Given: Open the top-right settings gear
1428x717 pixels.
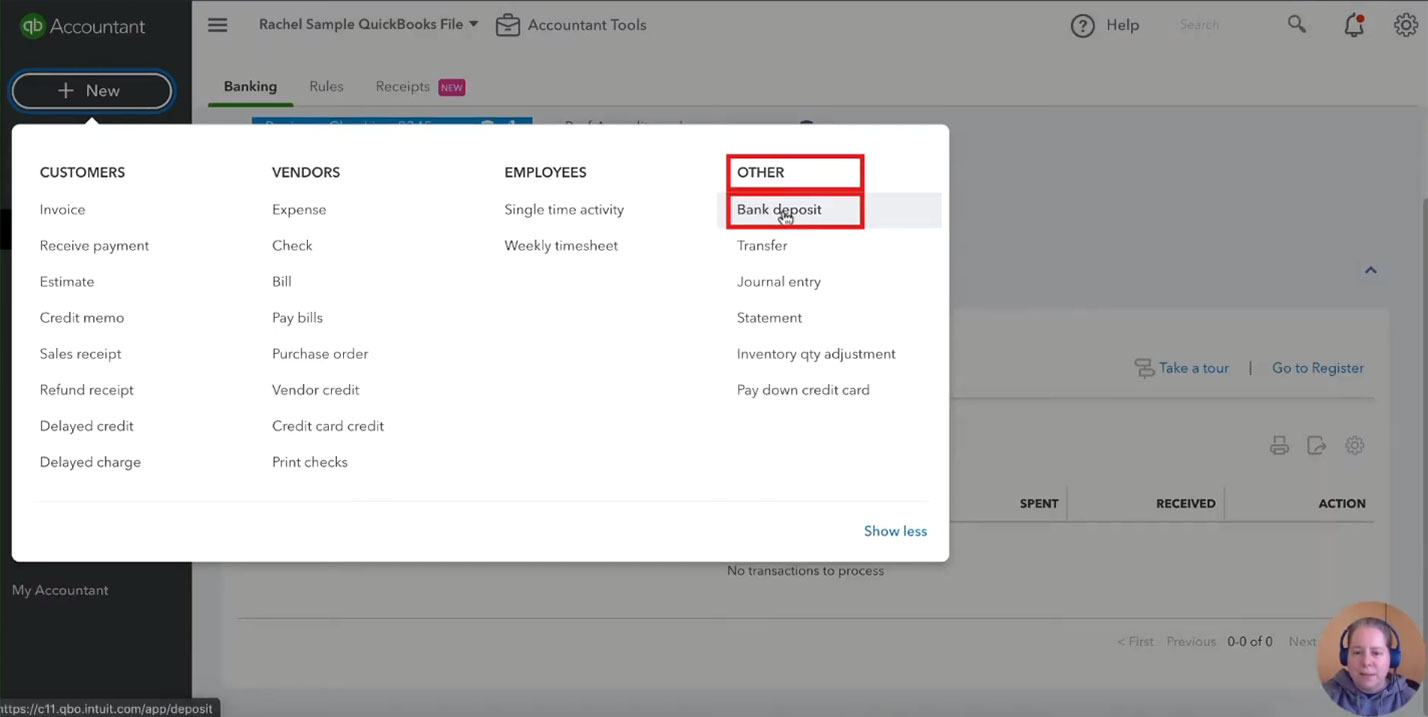Looking at the screenshot, I should [x=1406, y=25].
